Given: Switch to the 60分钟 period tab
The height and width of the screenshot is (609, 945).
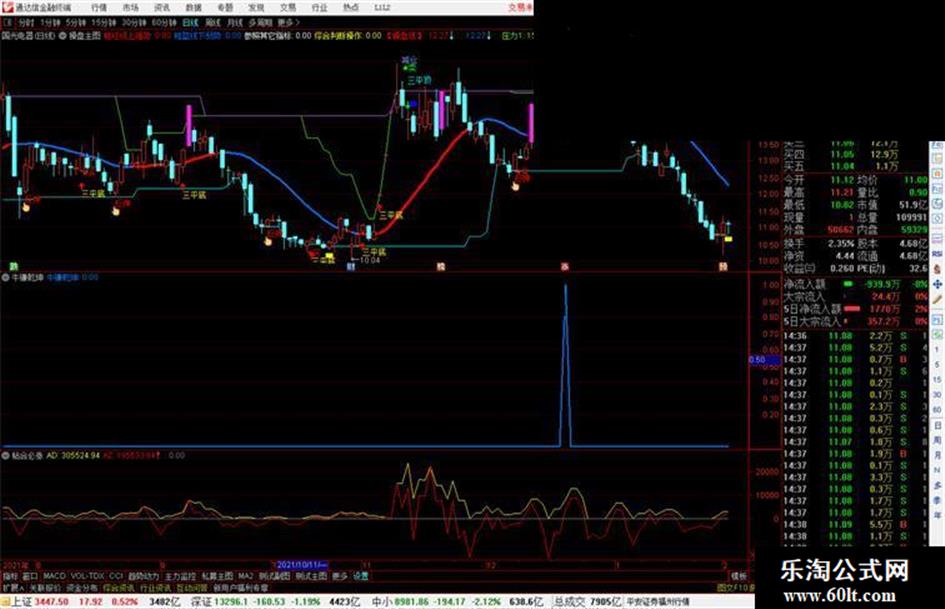Looking at the screenshot, I should [164, 22].
